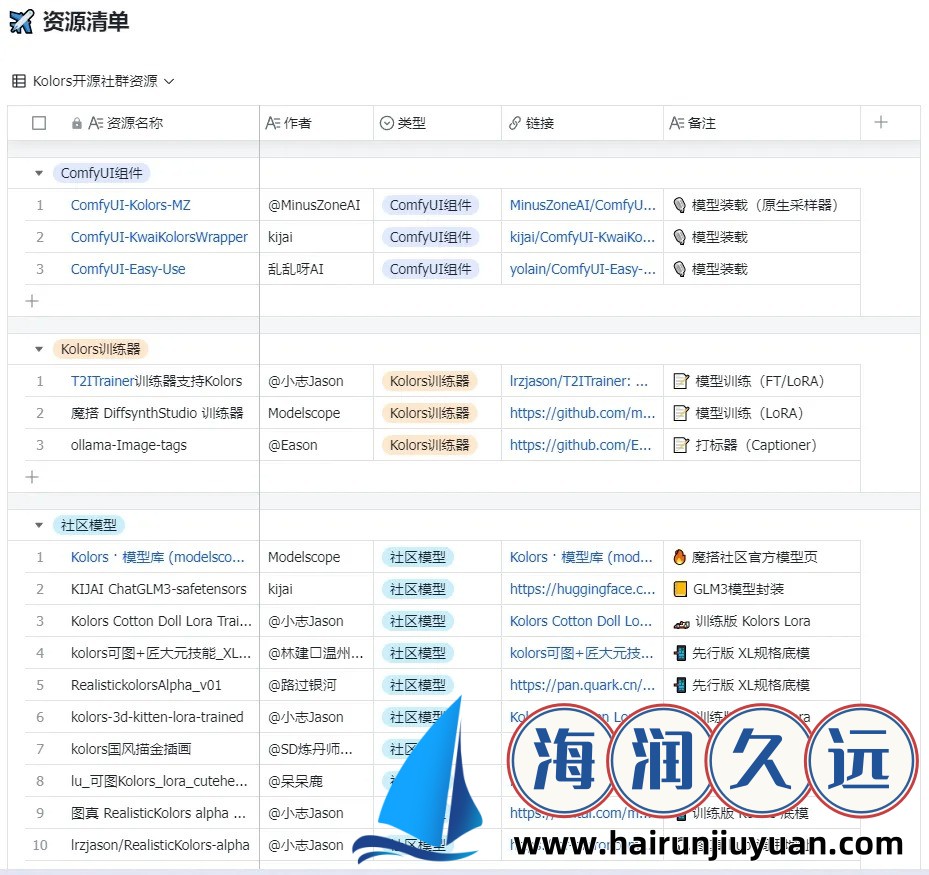
Task: Open https://github.com/m... link cell
Action: tap(582, 413)
